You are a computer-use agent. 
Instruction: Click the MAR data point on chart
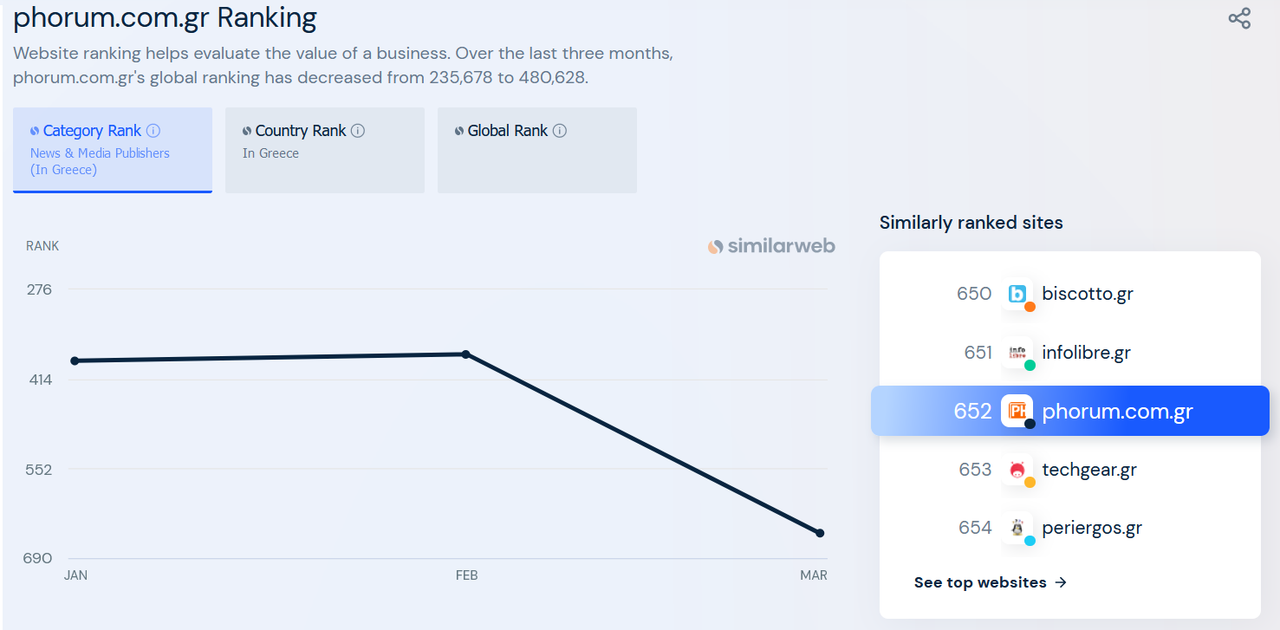click(820, 533)
